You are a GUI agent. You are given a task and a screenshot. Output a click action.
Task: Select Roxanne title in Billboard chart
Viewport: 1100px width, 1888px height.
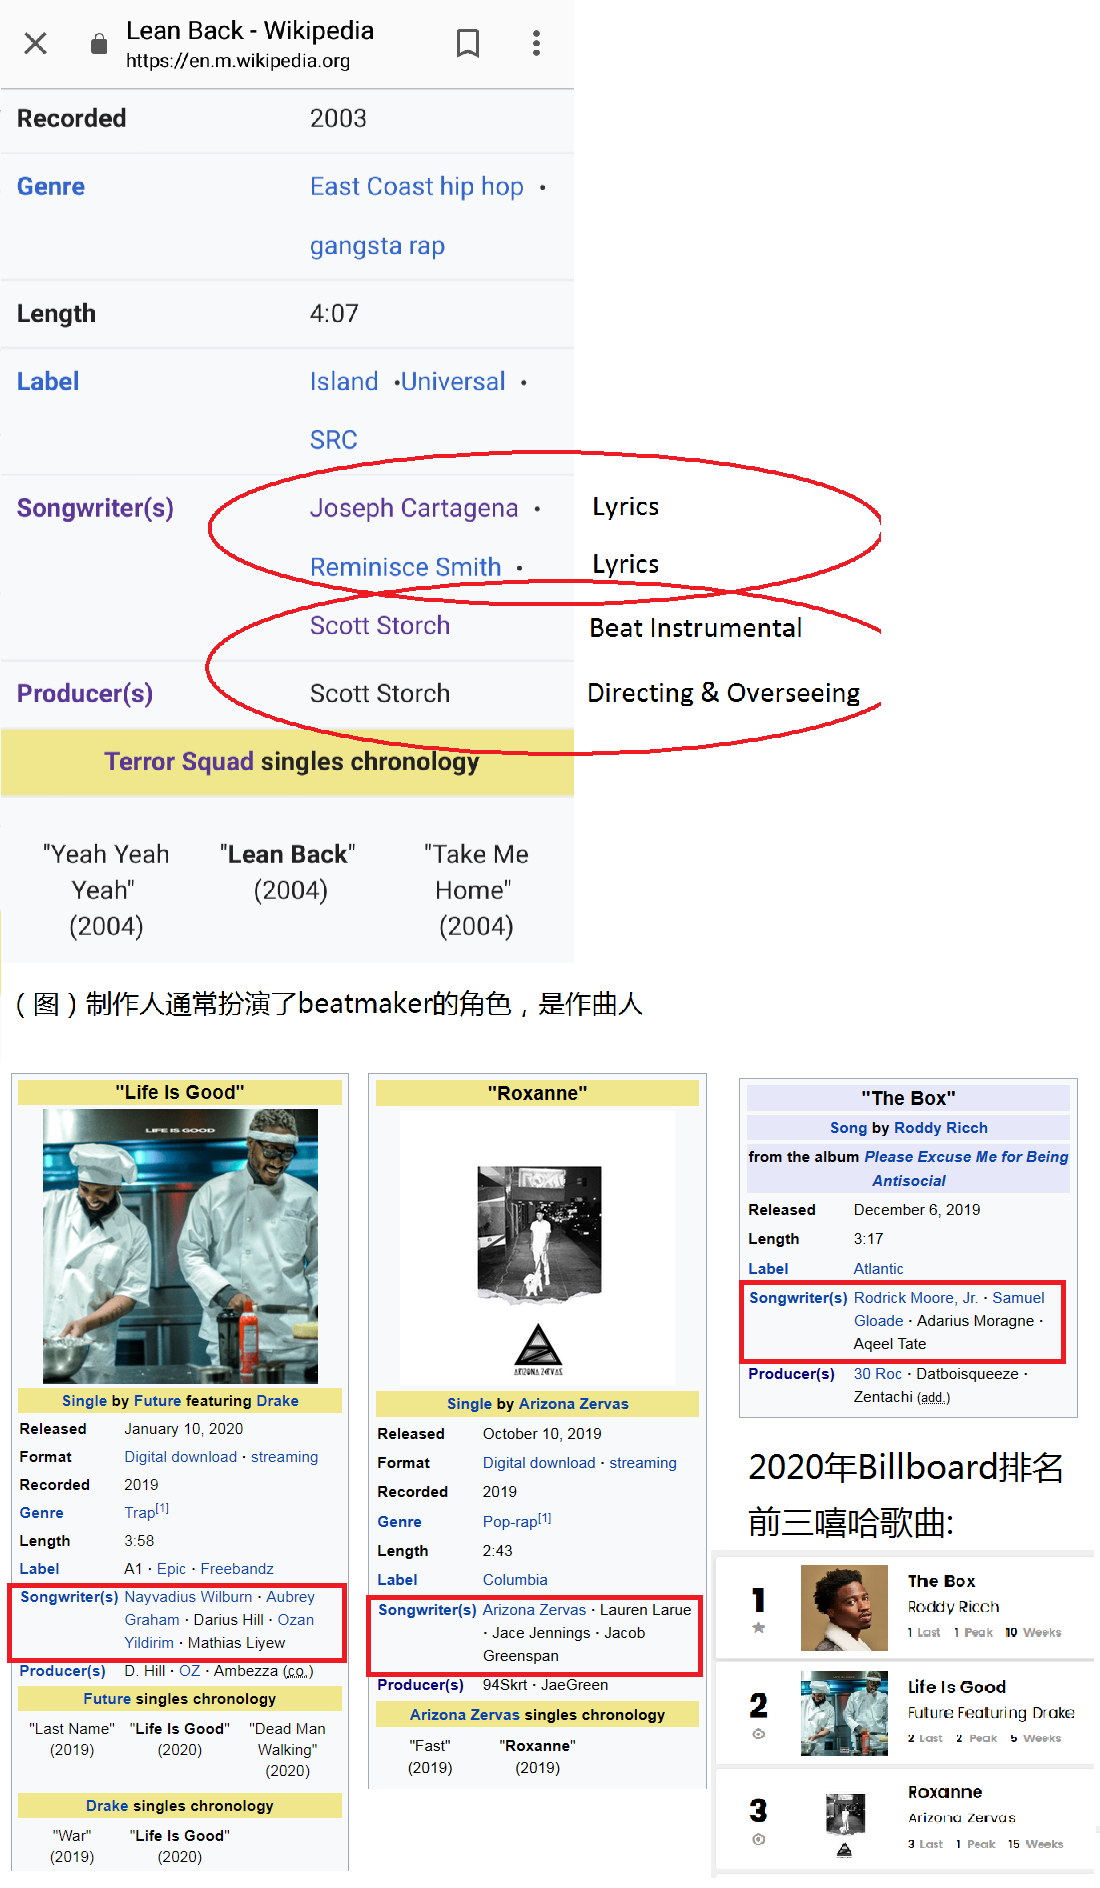(945, 1792)
